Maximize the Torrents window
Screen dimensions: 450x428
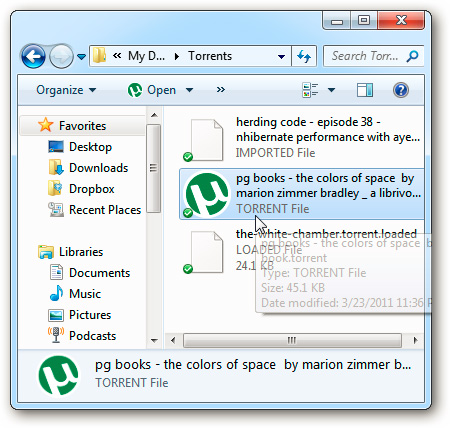364,20
